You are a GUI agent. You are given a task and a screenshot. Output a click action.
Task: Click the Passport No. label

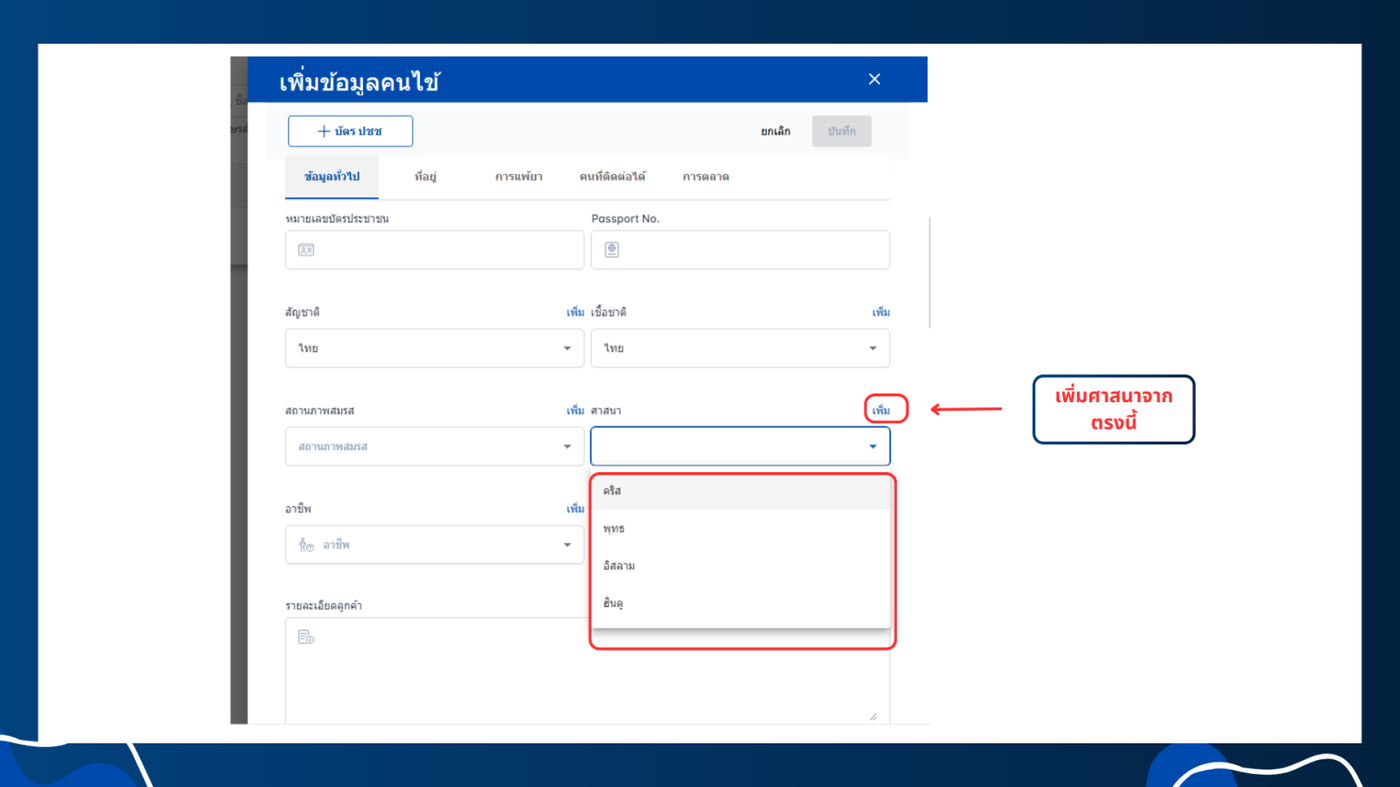pyautogui.click(x=625, y=218)
